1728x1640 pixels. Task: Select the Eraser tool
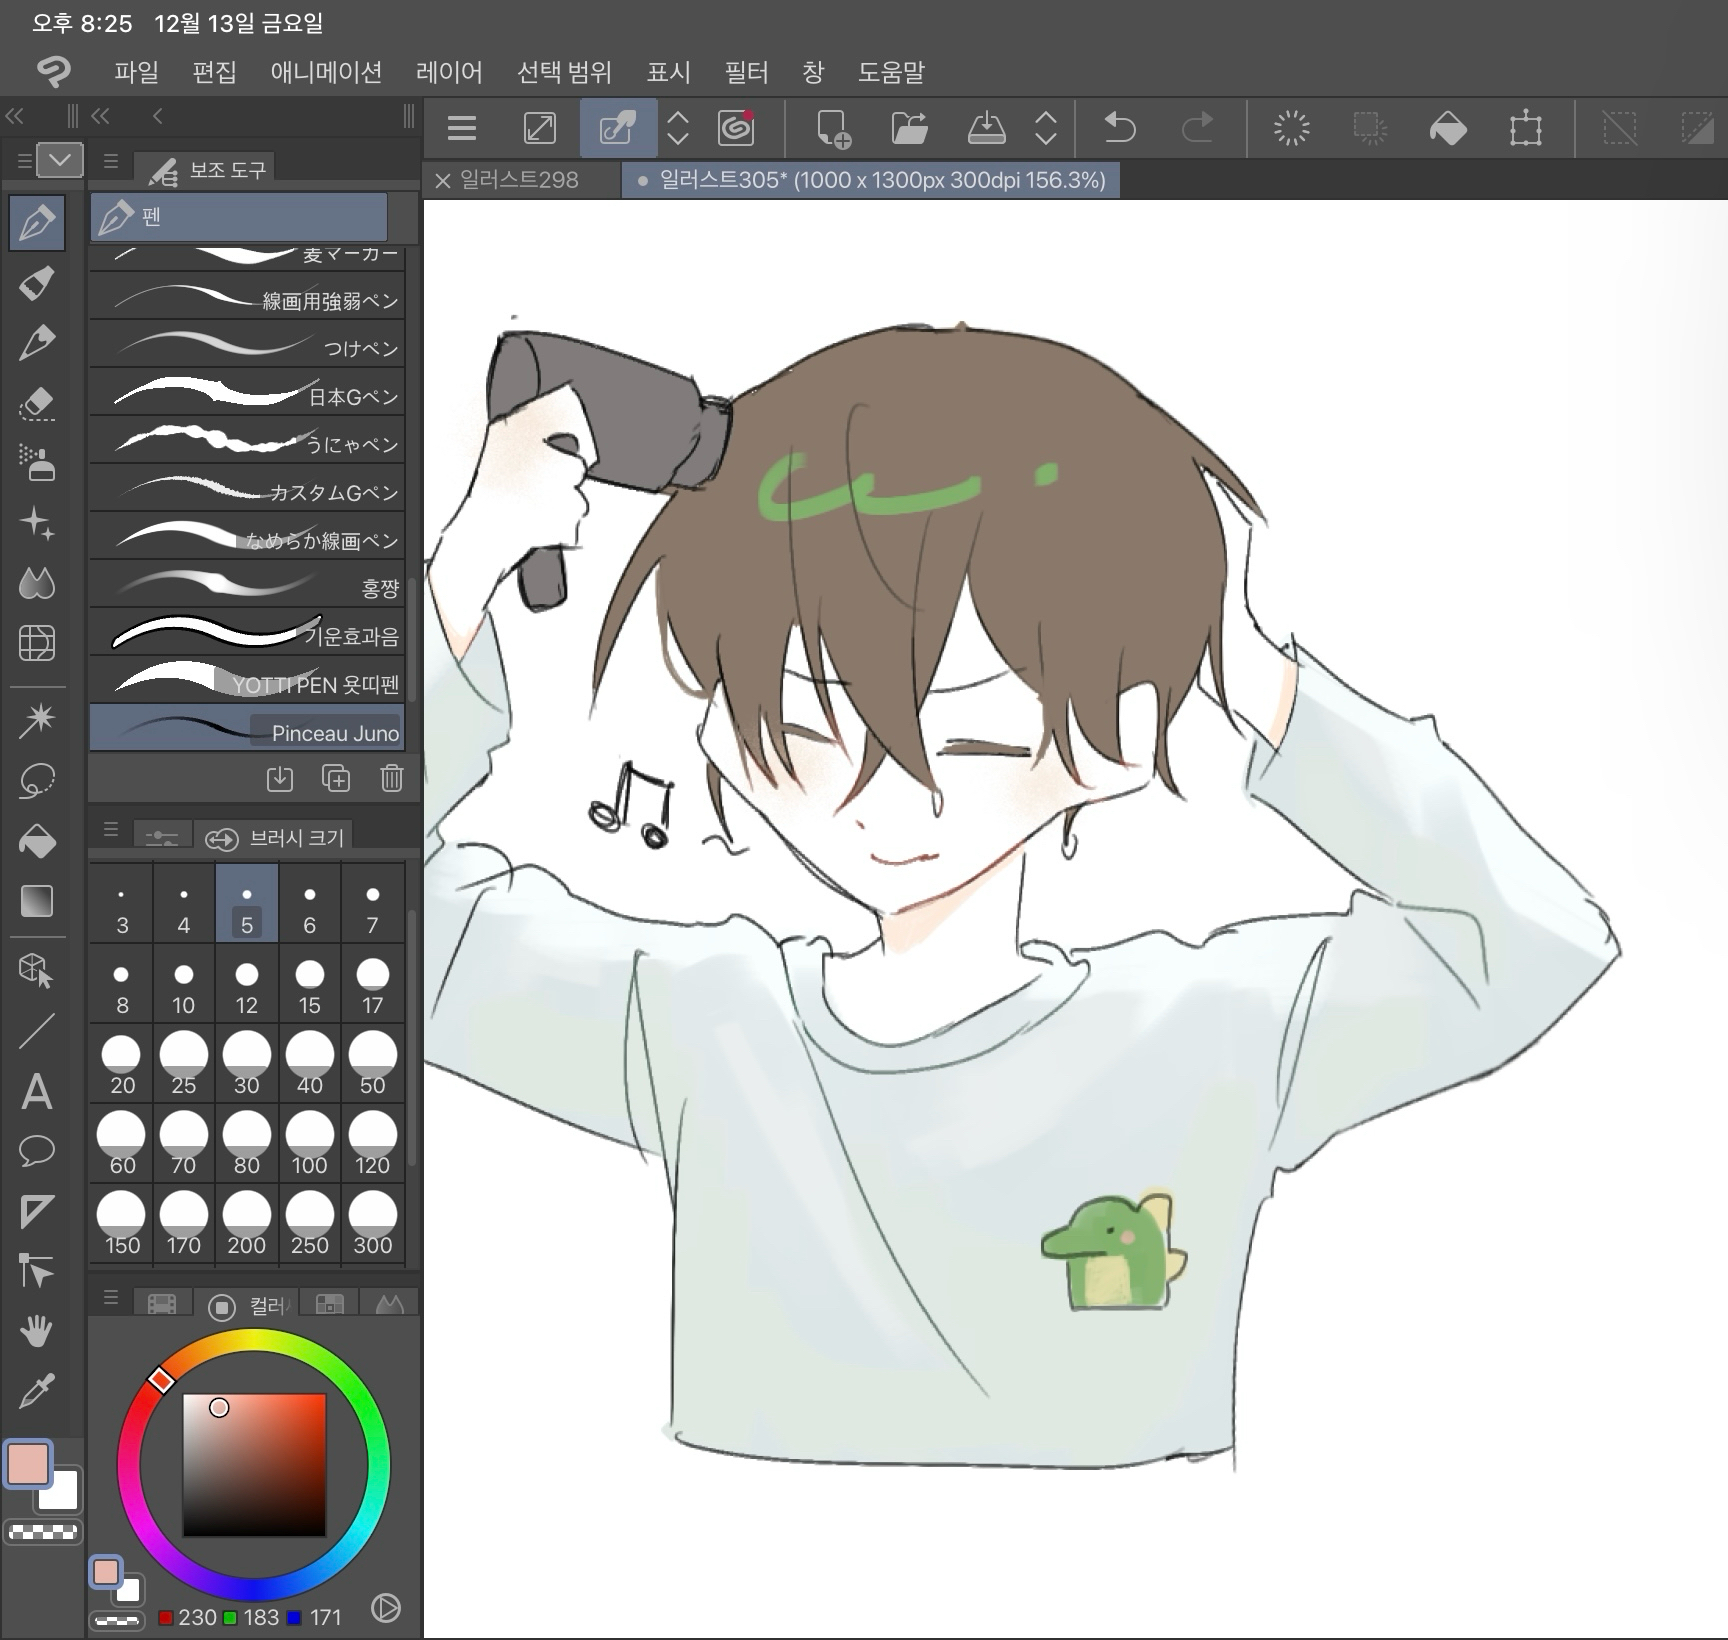point(37,403)
